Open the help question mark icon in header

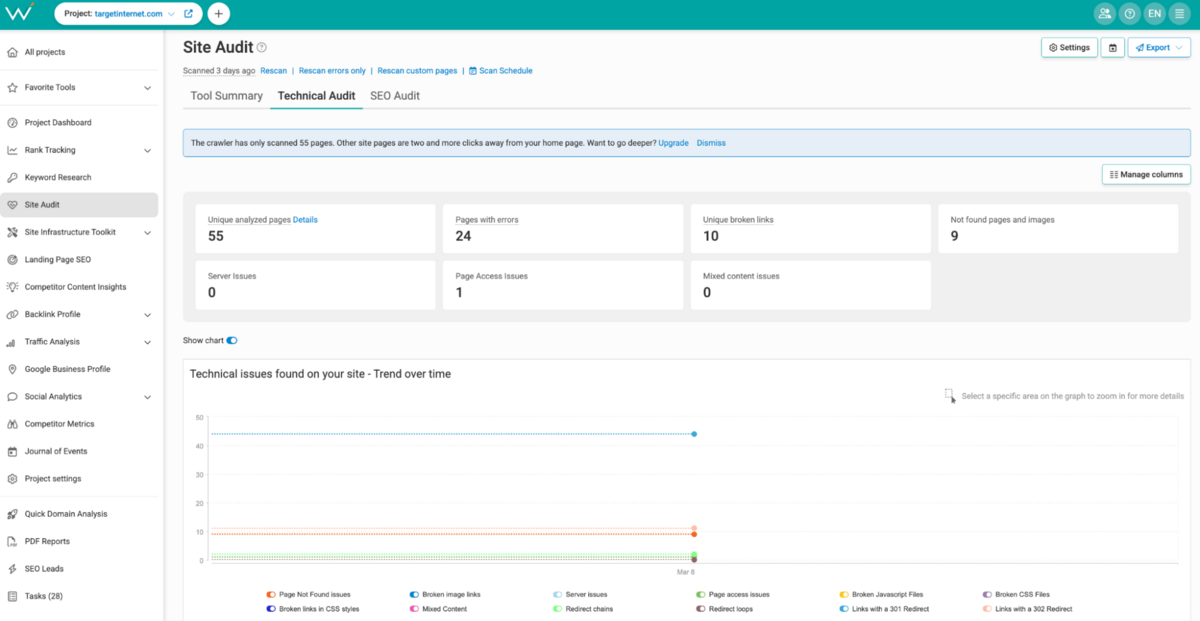pos(1129,14)
